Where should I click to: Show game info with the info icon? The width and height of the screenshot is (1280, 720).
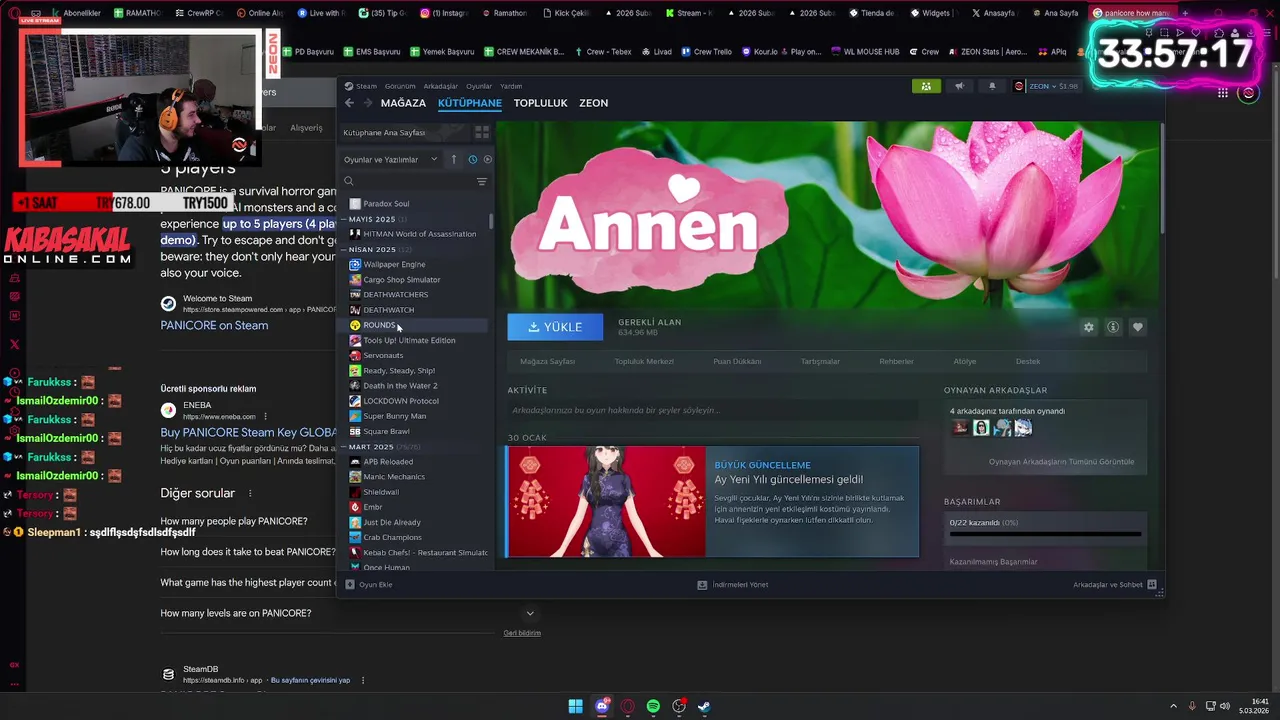[1113, 327]
